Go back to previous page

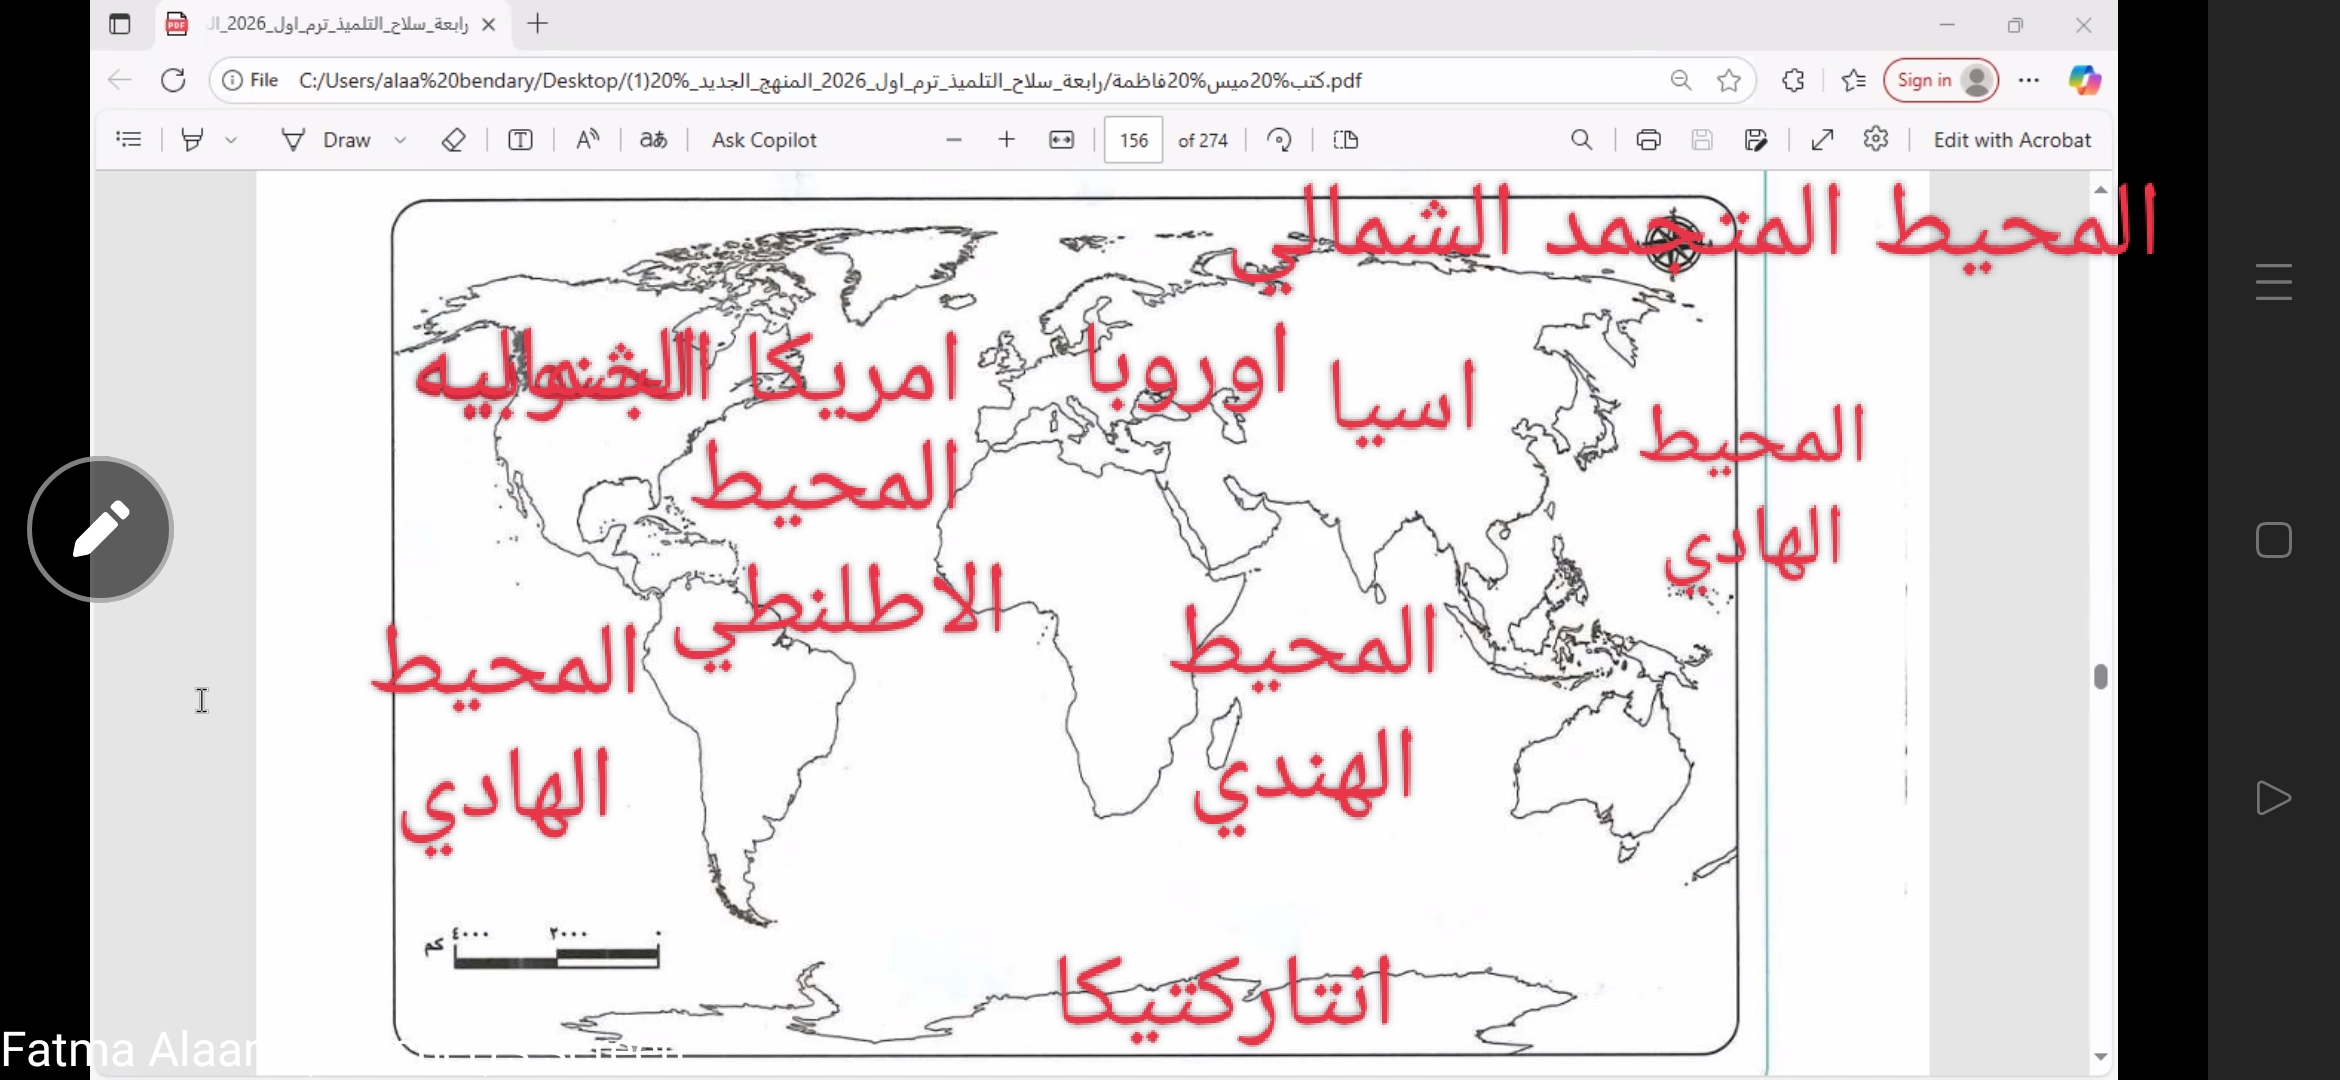[x=120, y=80]
